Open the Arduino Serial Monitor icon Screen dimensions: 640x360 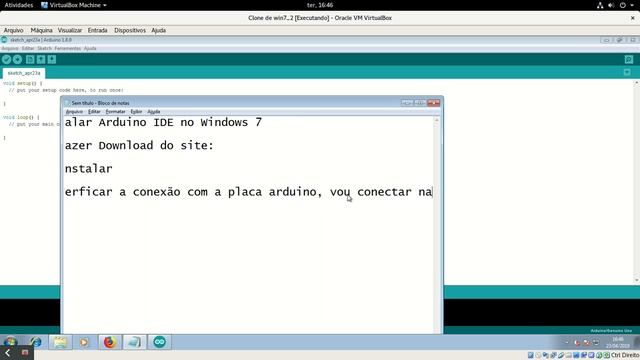tap(629, 60)
